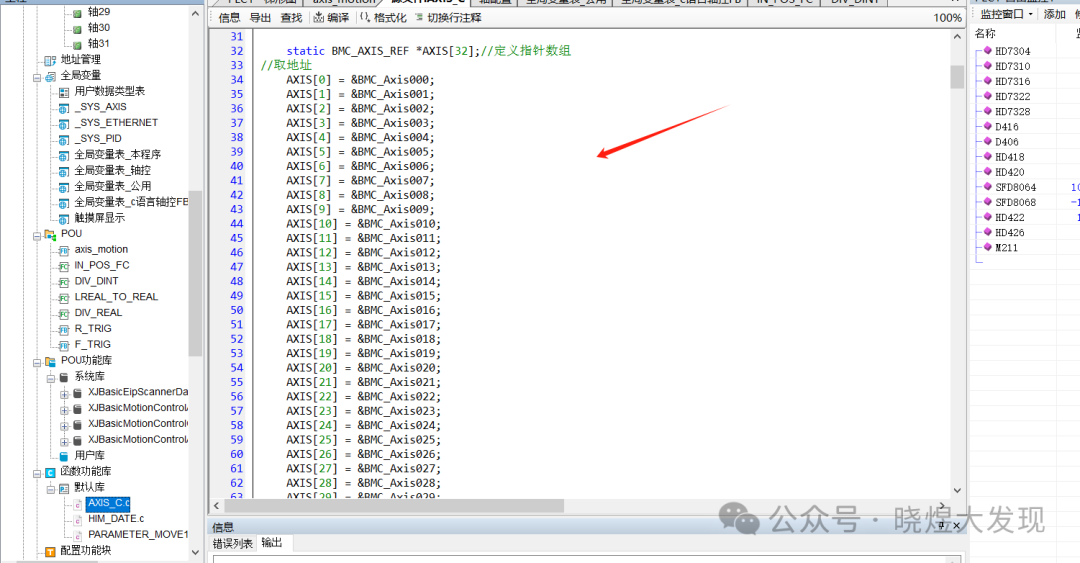This screenshot has width=1080, height=563.
Task: Open the 用户数据类型表 table icon
Action: (64, 92)
